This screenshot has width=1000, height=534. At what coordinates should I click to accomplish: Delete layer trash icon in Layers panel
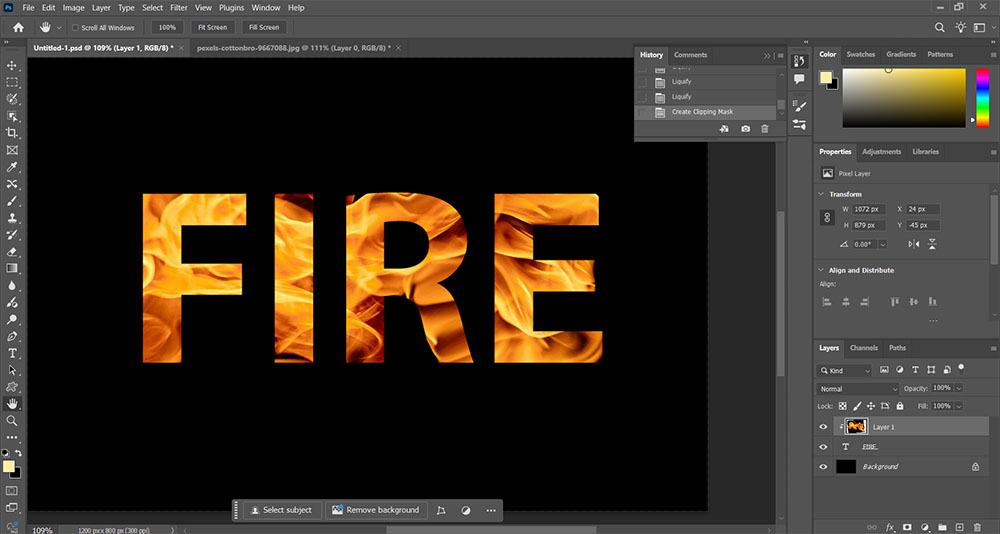(x=978, y=528)
